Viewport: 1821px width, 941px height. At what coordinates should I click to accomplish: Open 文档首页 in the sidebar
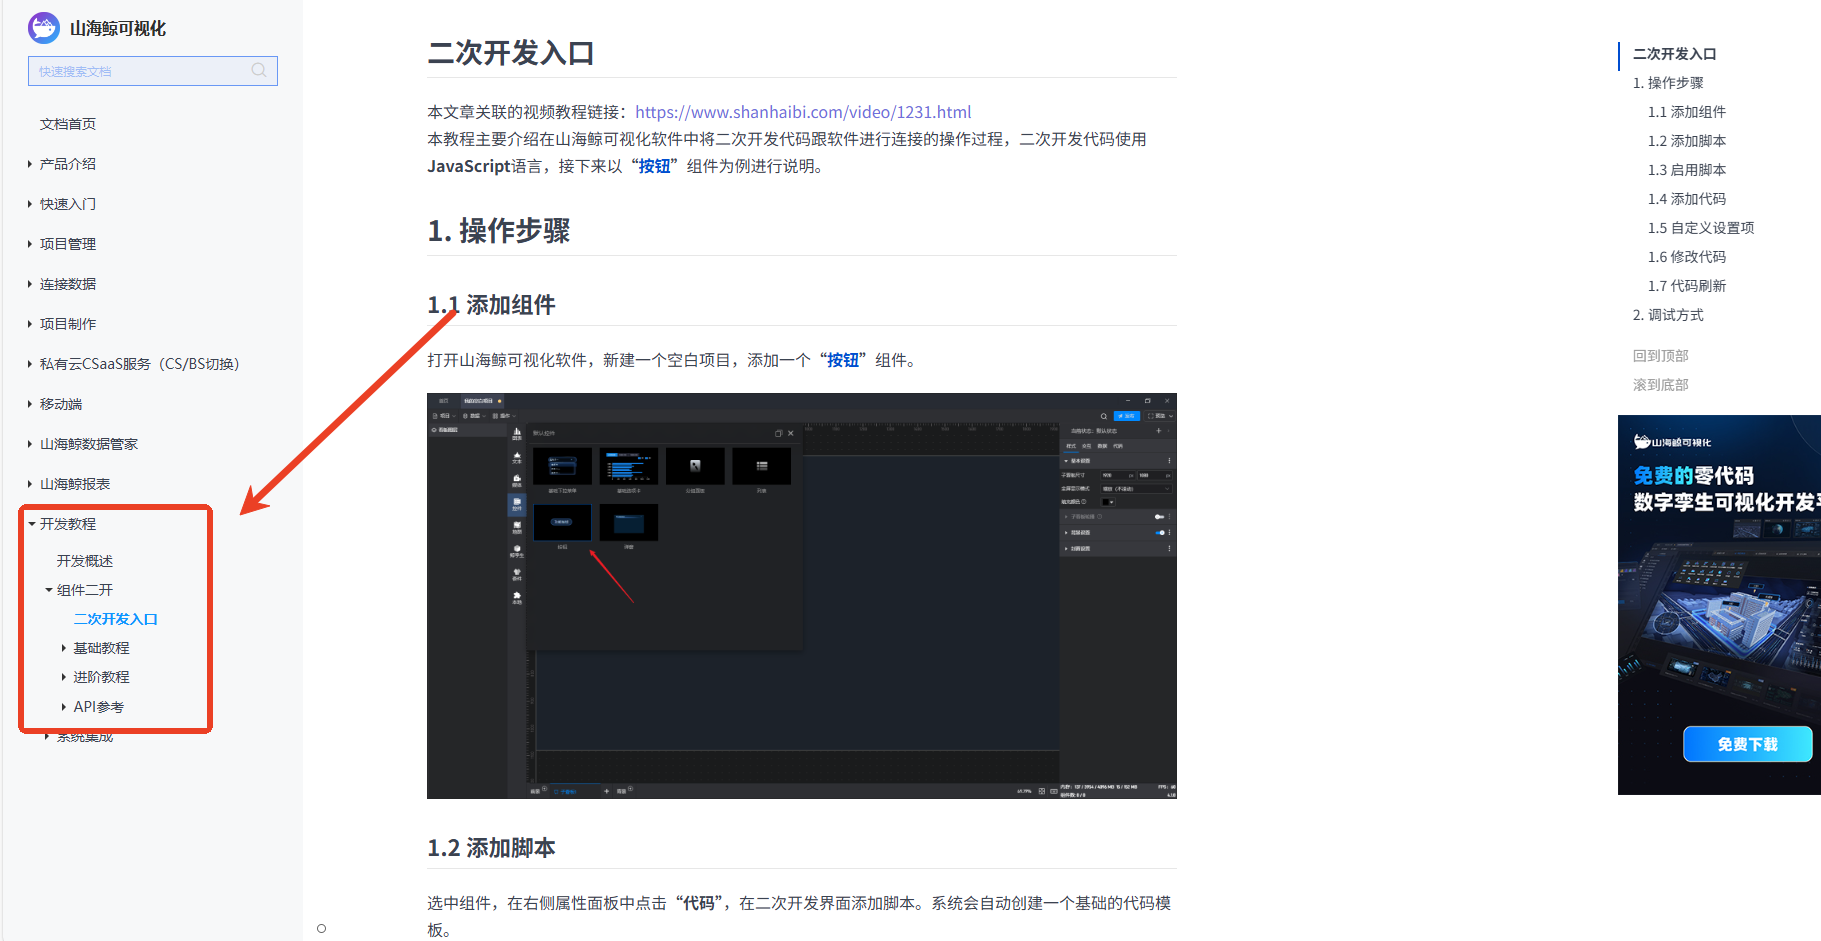(68, 124)
